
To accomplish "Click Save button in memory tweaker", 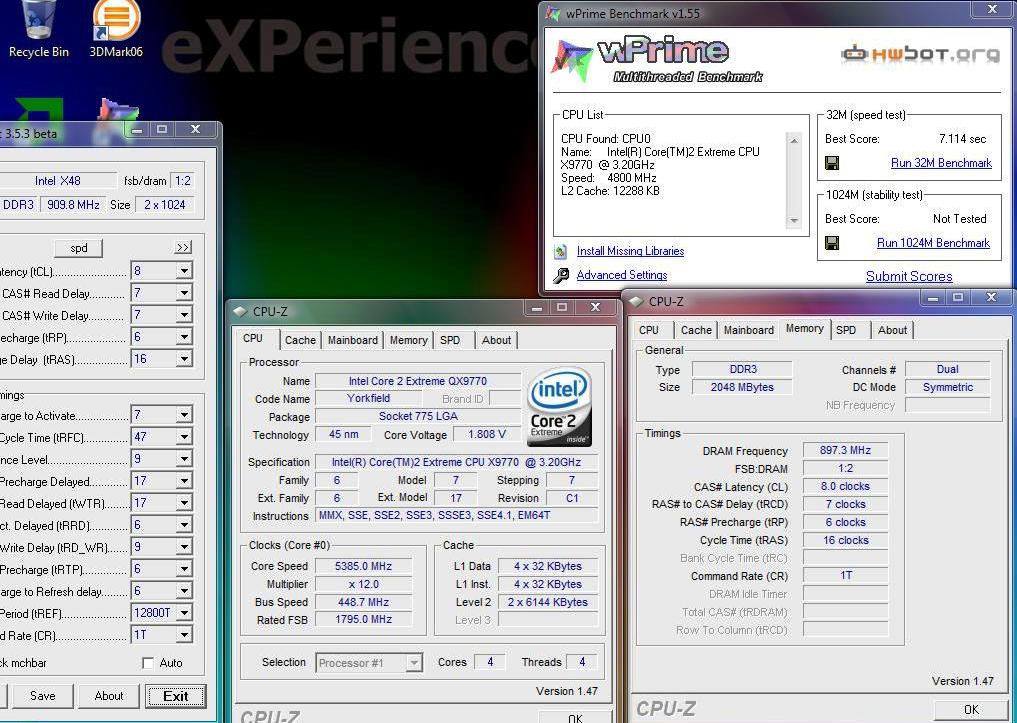I will [43, 696].
